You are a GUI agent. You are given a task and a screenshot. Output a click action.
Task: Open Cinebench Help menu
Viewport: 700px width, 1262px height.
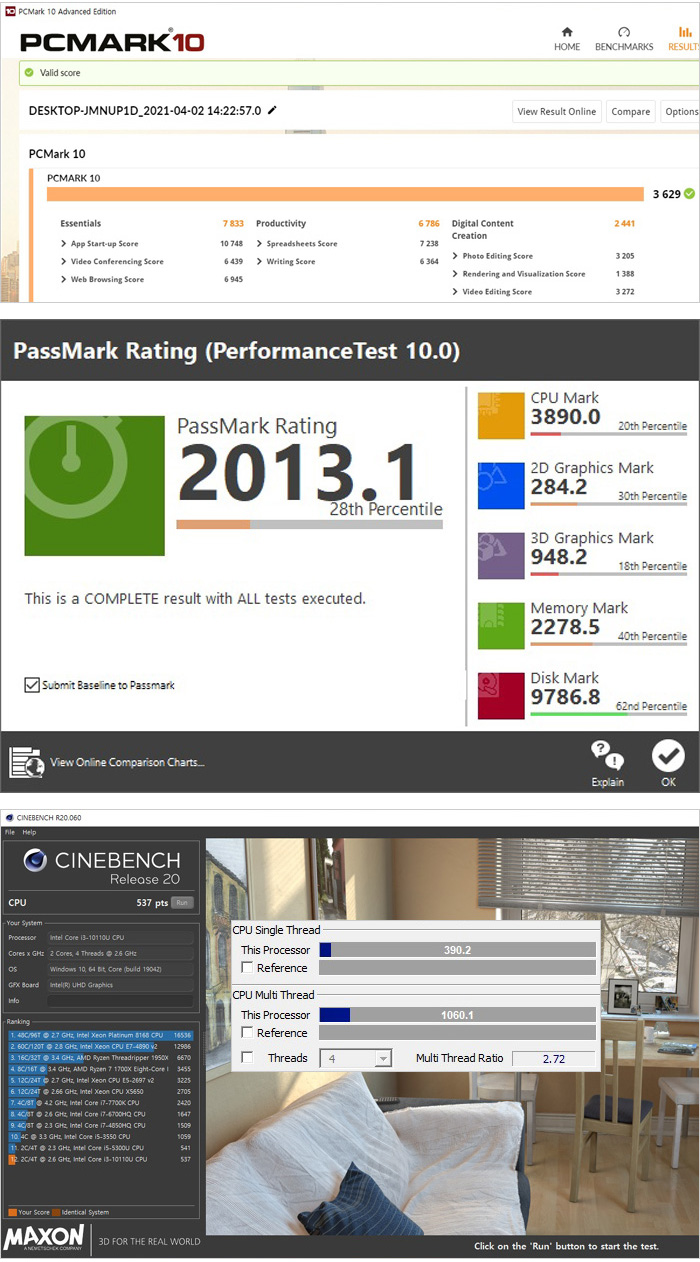pos(29,832)
